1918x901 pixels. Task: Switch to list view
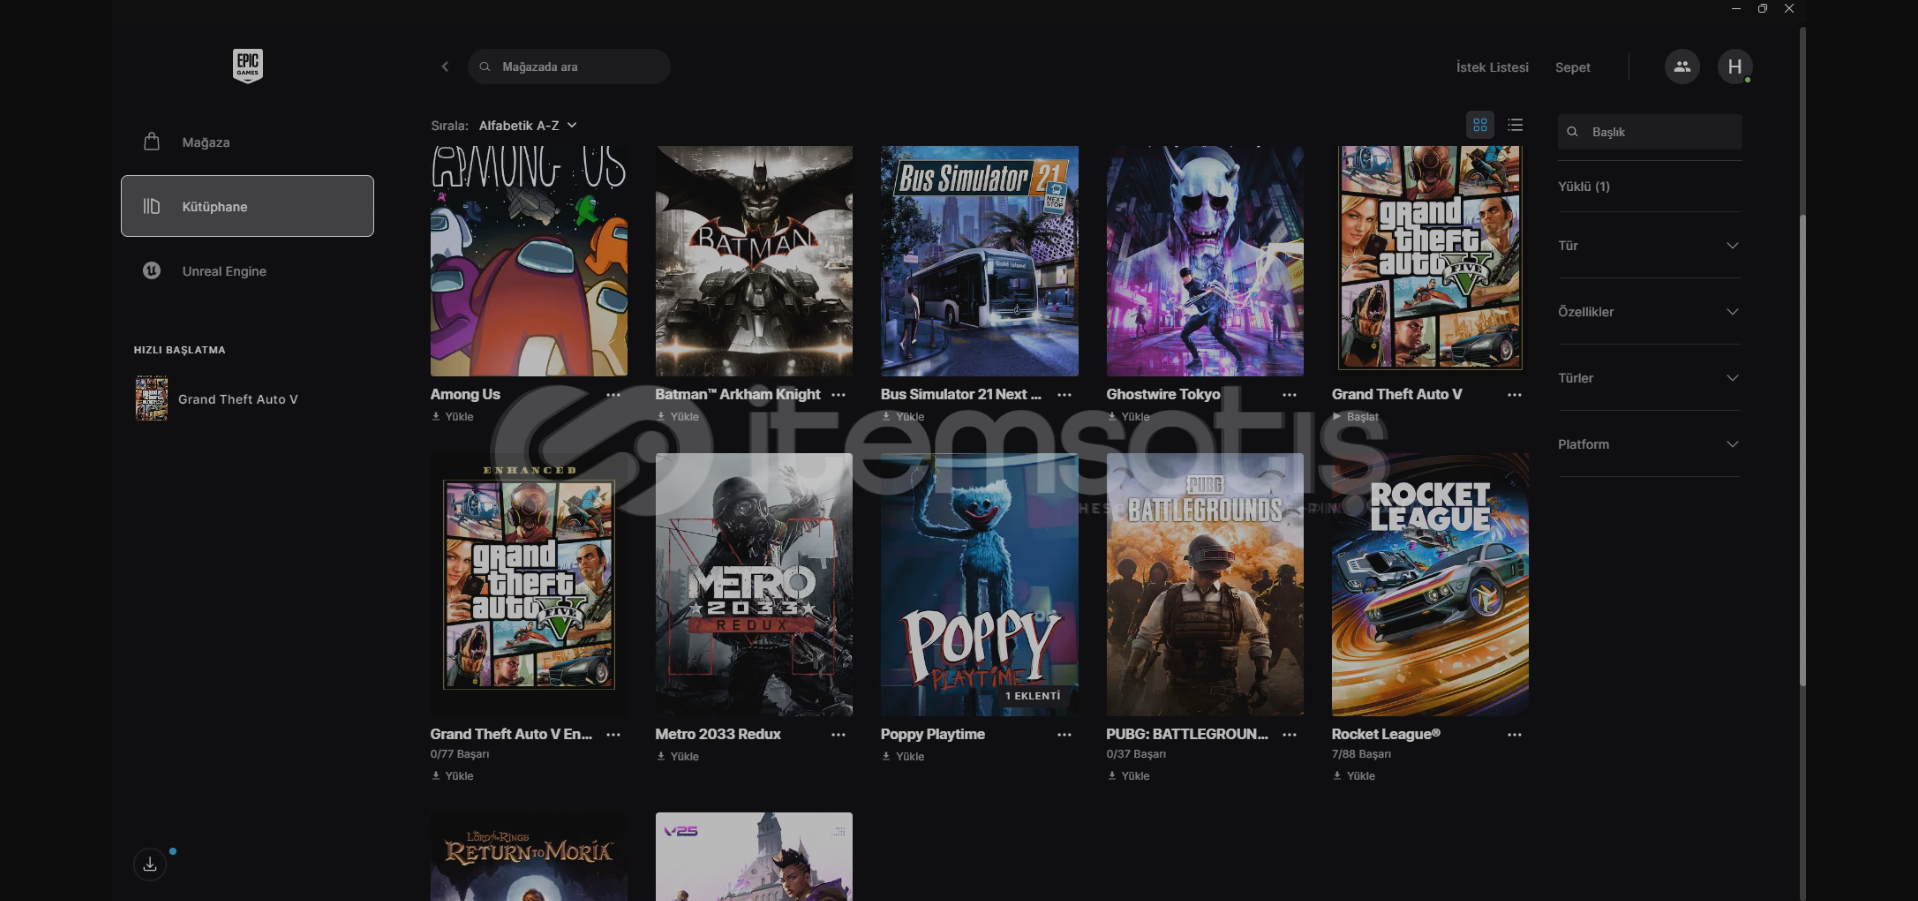(1516, 125)
